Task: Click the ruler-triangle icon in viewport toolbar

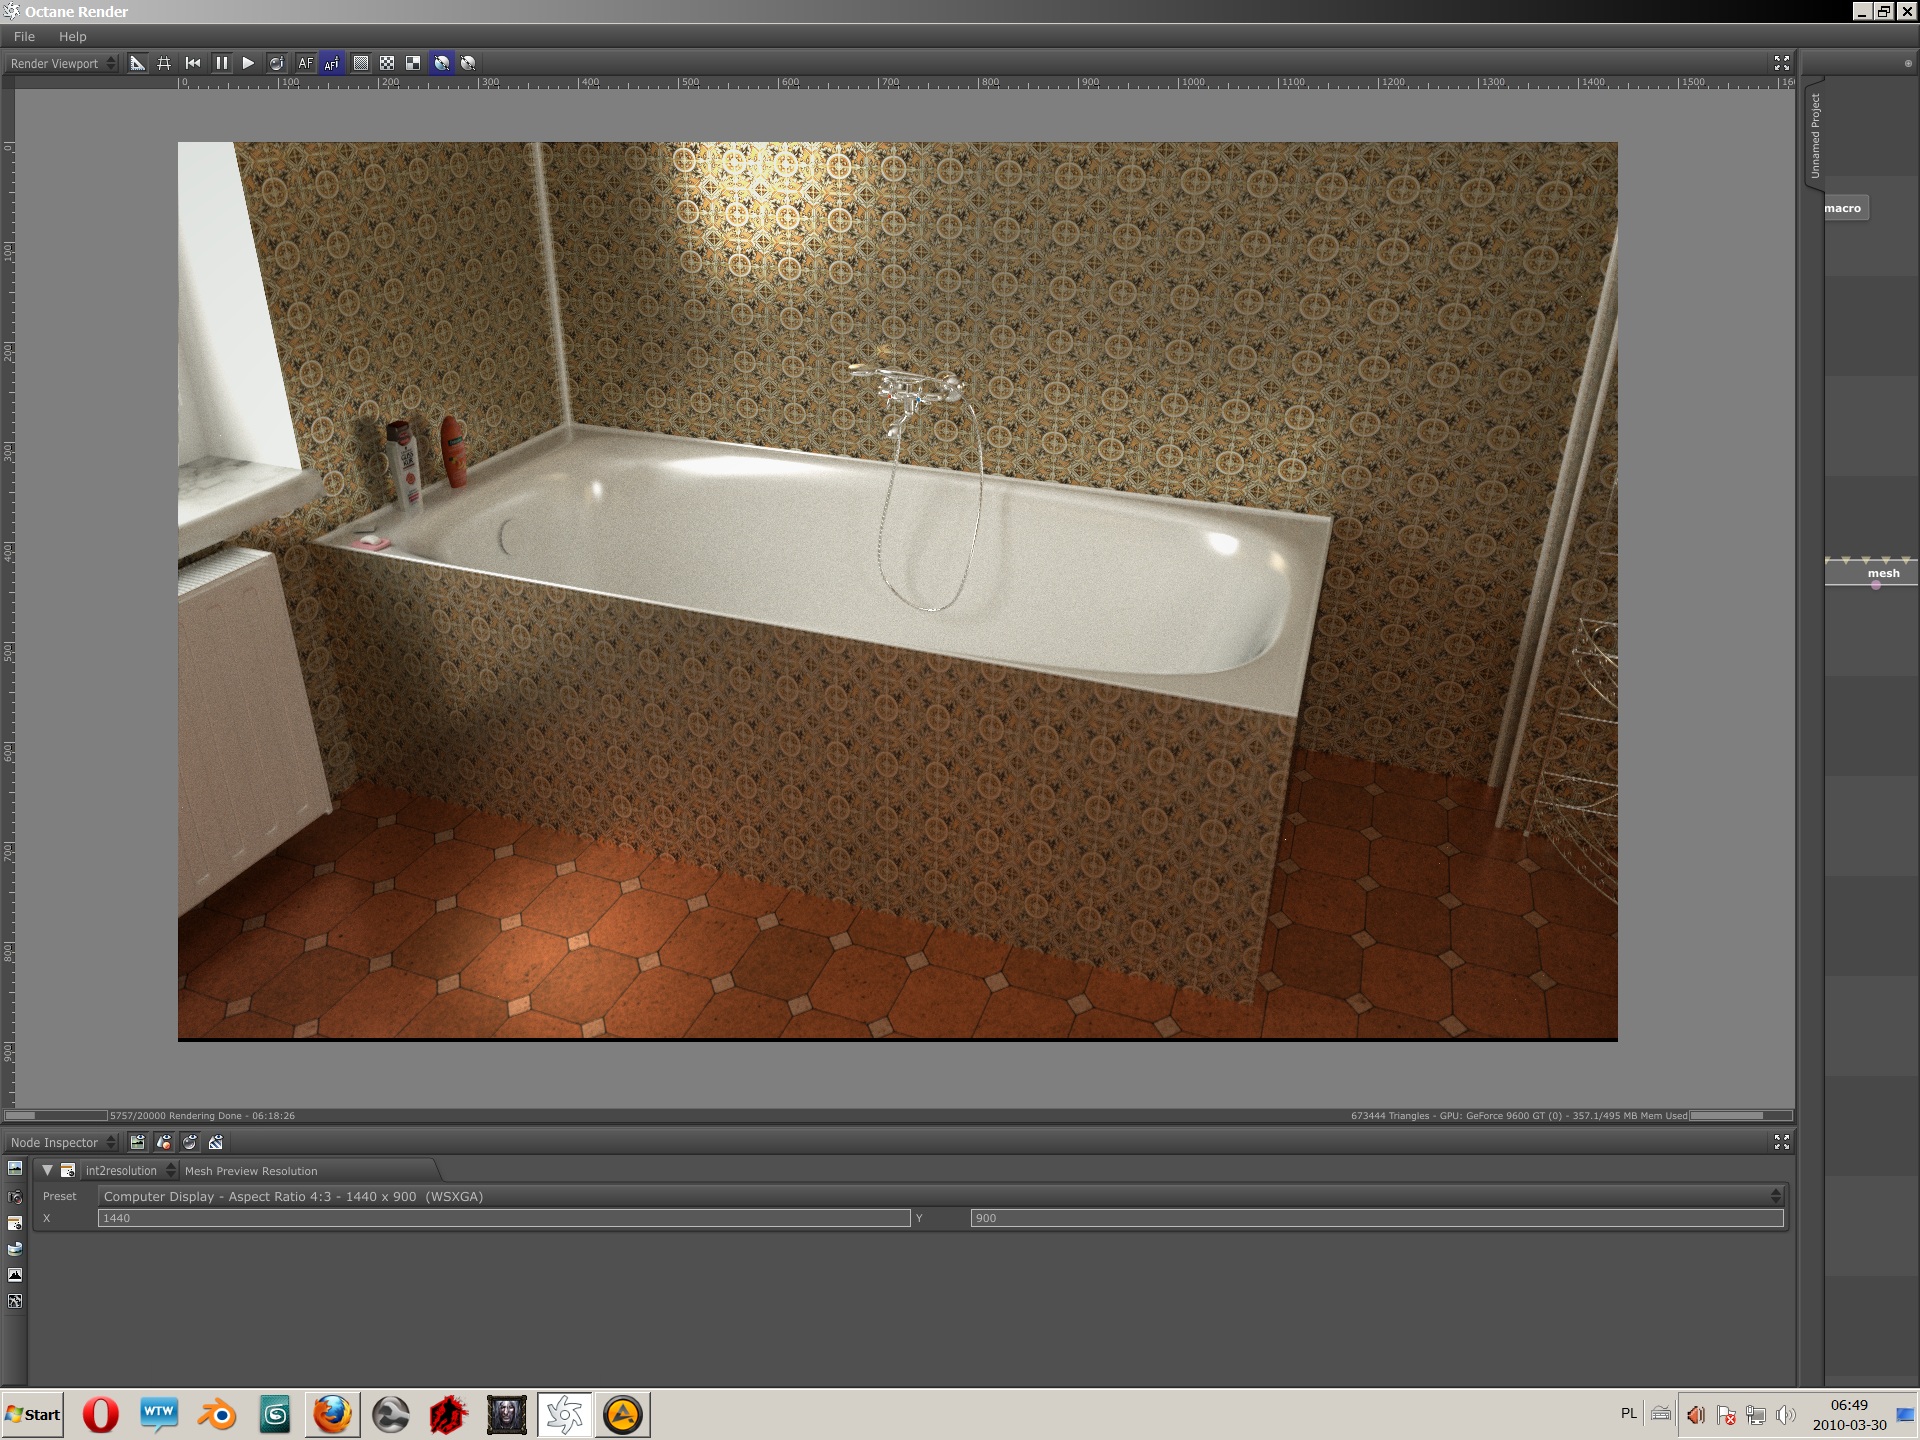Action: pyautogui.click(x=138, y=63)
